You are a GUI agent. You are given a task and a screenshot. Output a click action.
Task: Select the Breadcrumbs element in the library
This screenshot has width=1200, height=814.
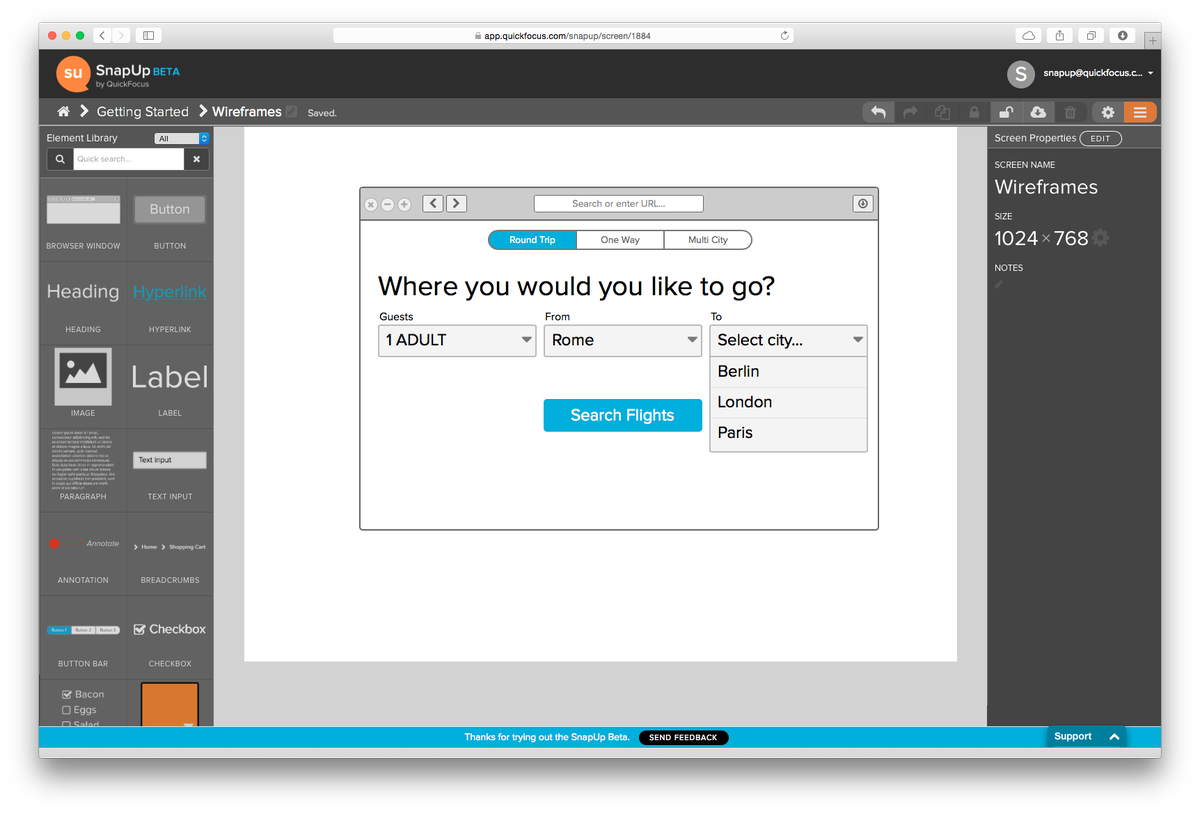point(170,555)
